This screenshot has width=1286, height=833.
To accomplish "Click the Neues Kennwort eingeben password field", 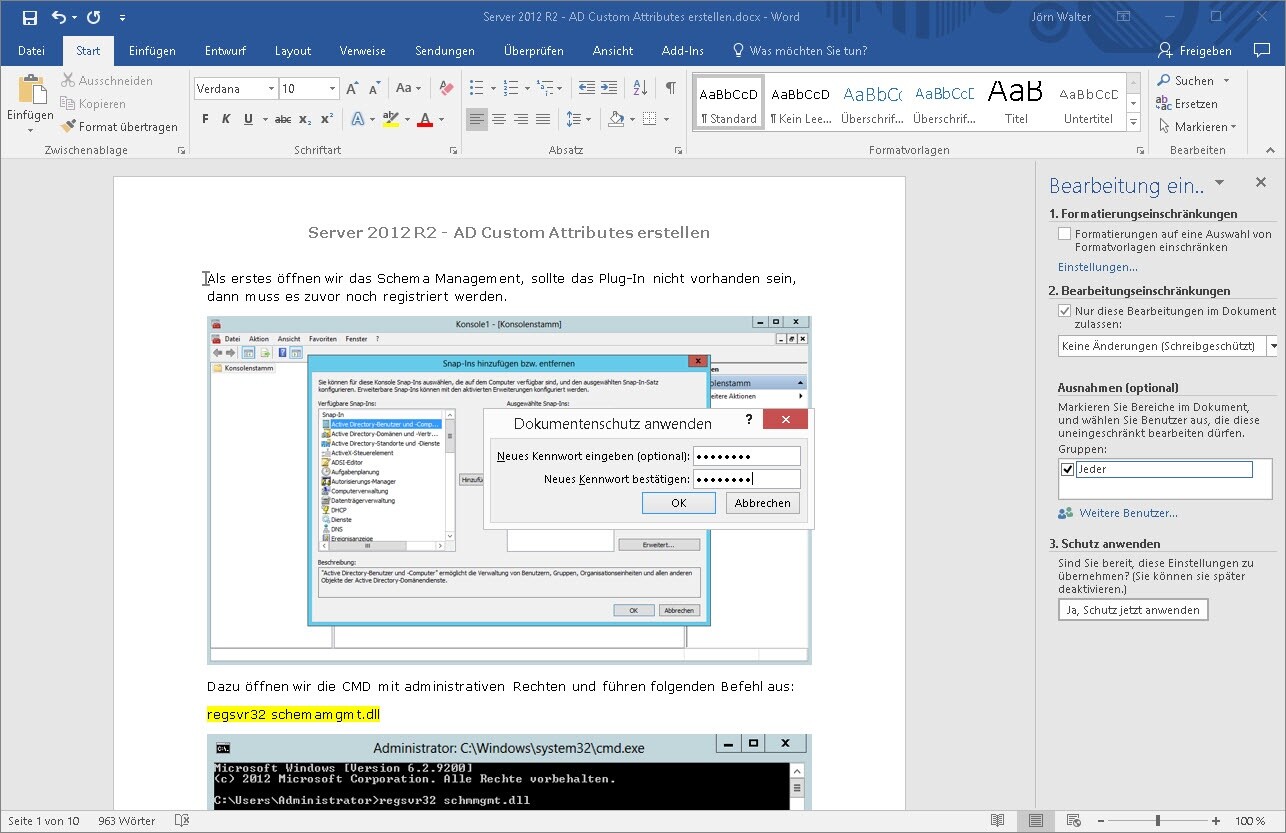I will [746, 456].
